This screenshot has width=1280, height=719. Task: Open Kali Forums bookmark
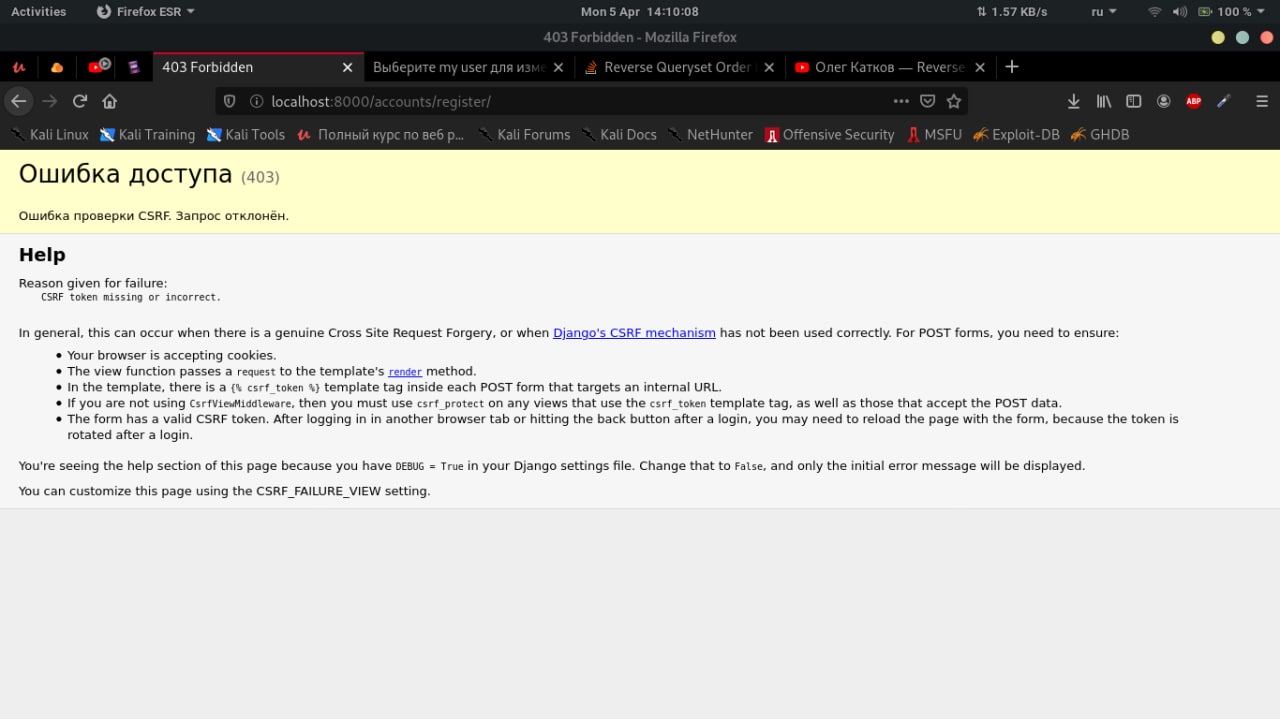pos(524,134)
